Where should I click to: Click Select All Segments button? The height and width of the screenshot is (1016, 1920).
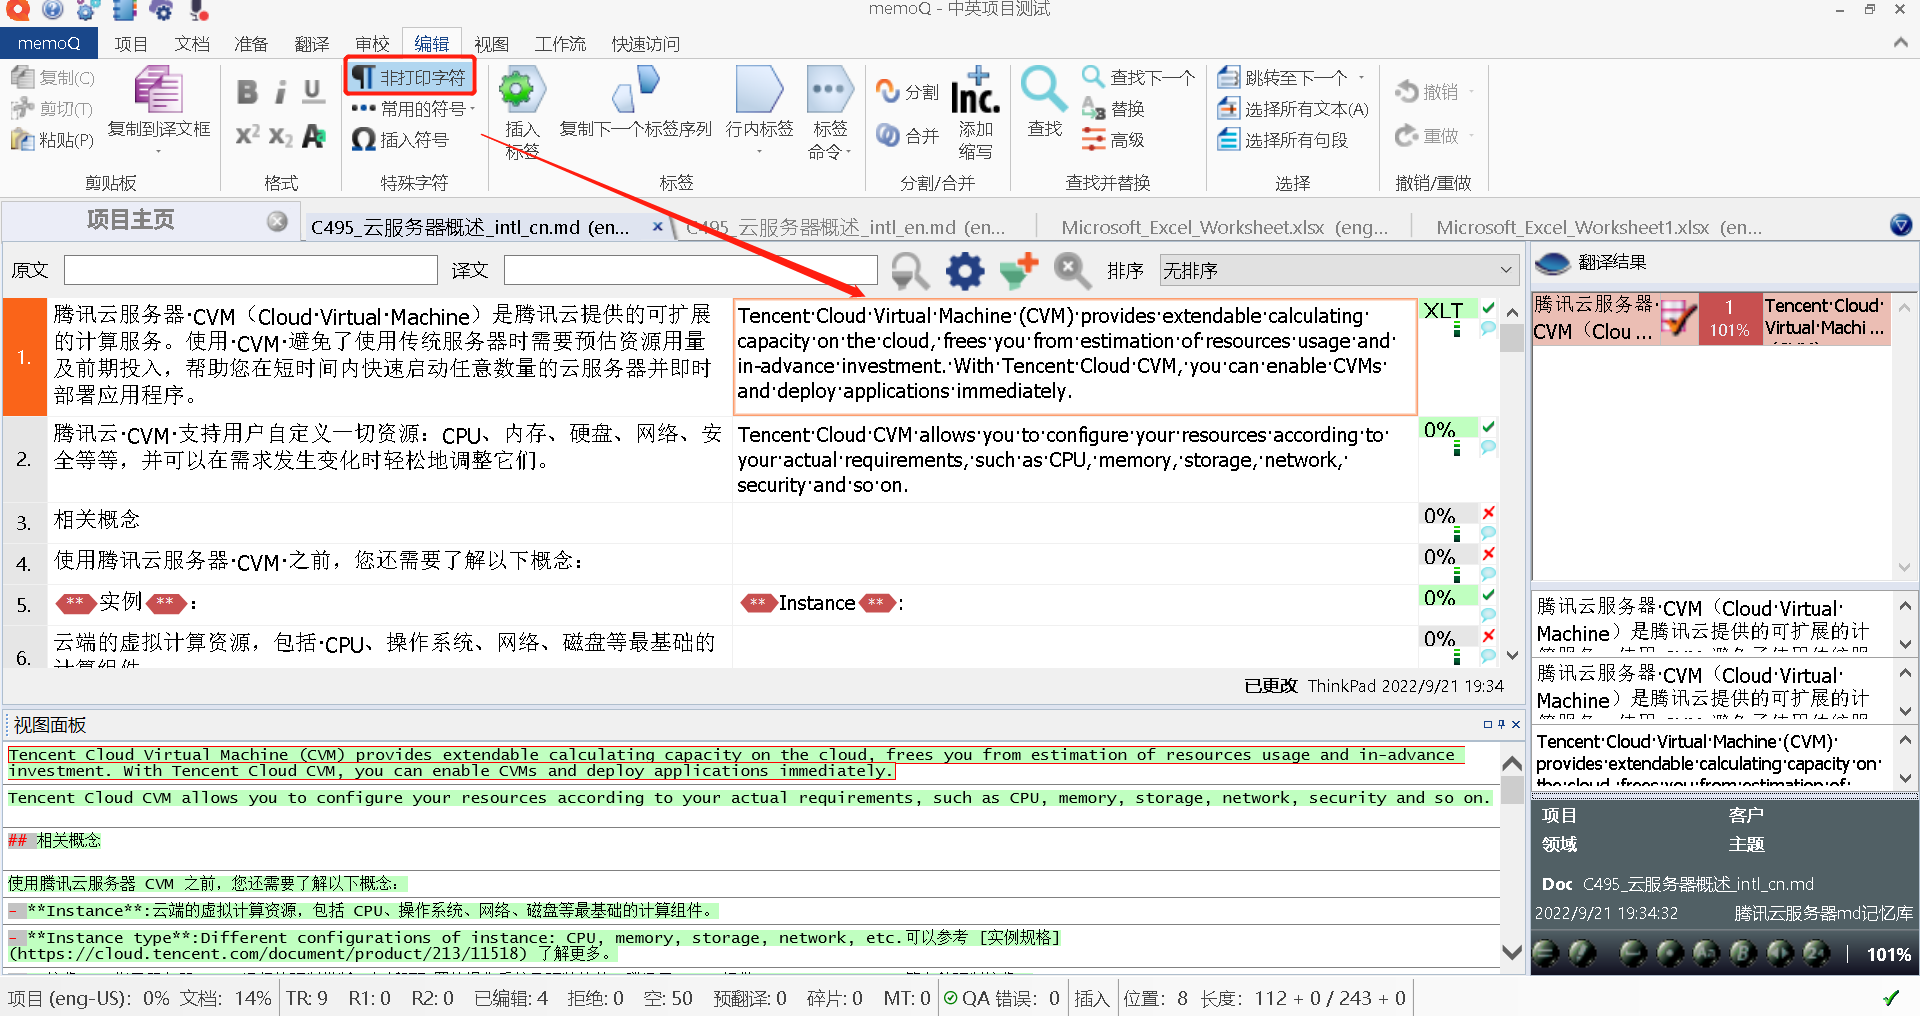click(x=1282, y=140)
